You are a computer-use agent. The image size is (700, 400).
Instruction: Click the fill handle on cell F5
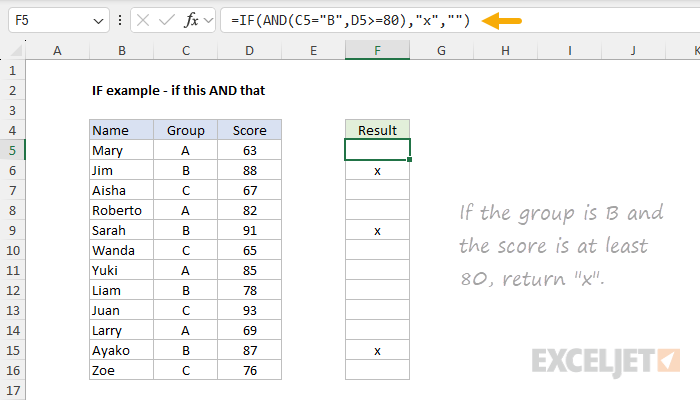coord(409,159)
